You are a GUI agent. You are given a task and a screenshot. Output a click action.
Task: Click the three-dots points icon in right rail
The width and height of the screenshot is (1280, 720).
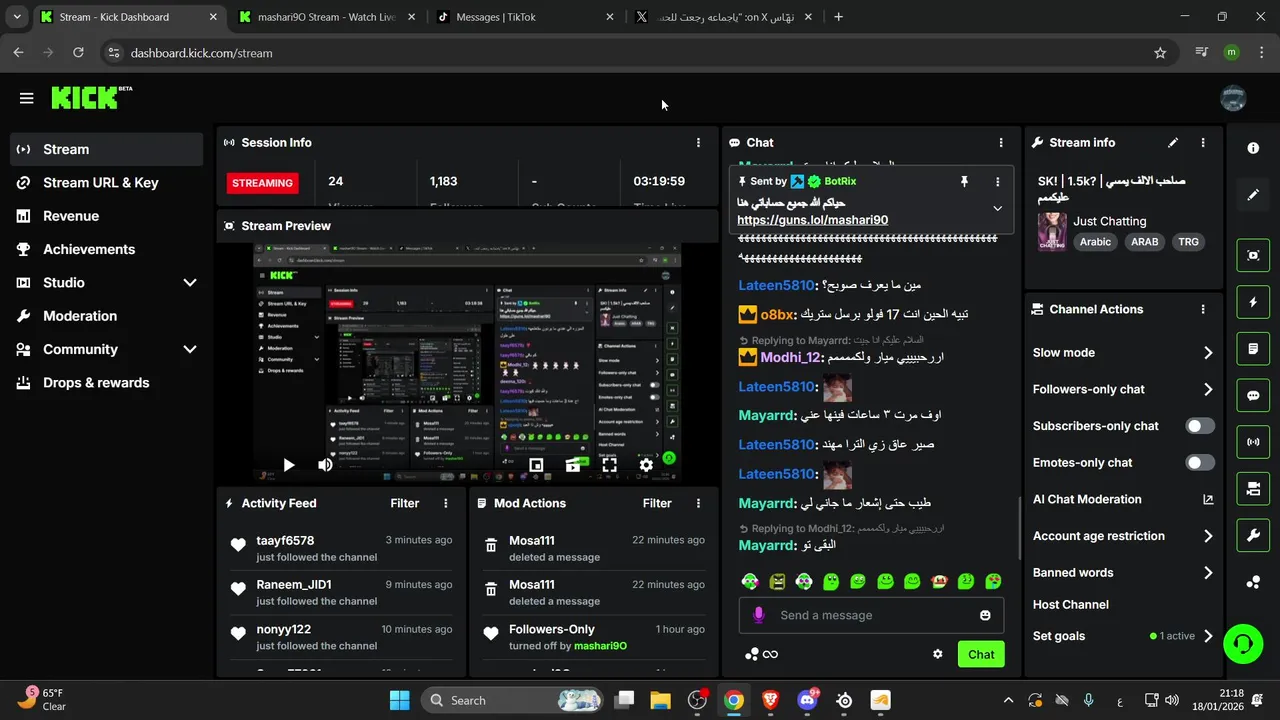(x=1253, y=582)
